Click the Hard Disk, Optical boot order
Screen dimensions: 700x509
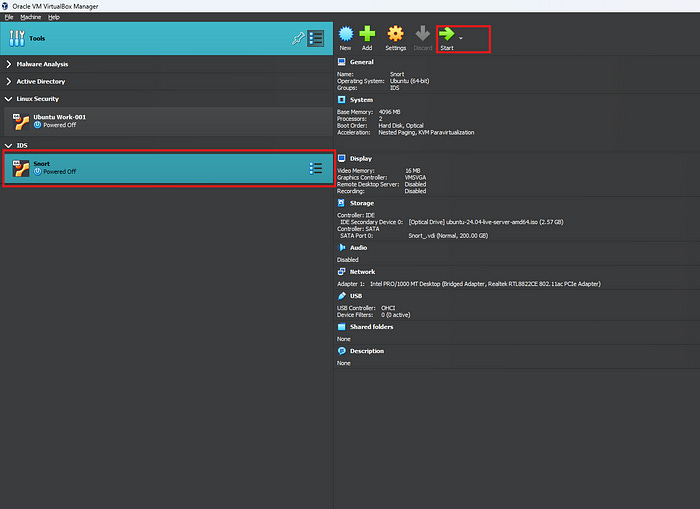(401, 126)
